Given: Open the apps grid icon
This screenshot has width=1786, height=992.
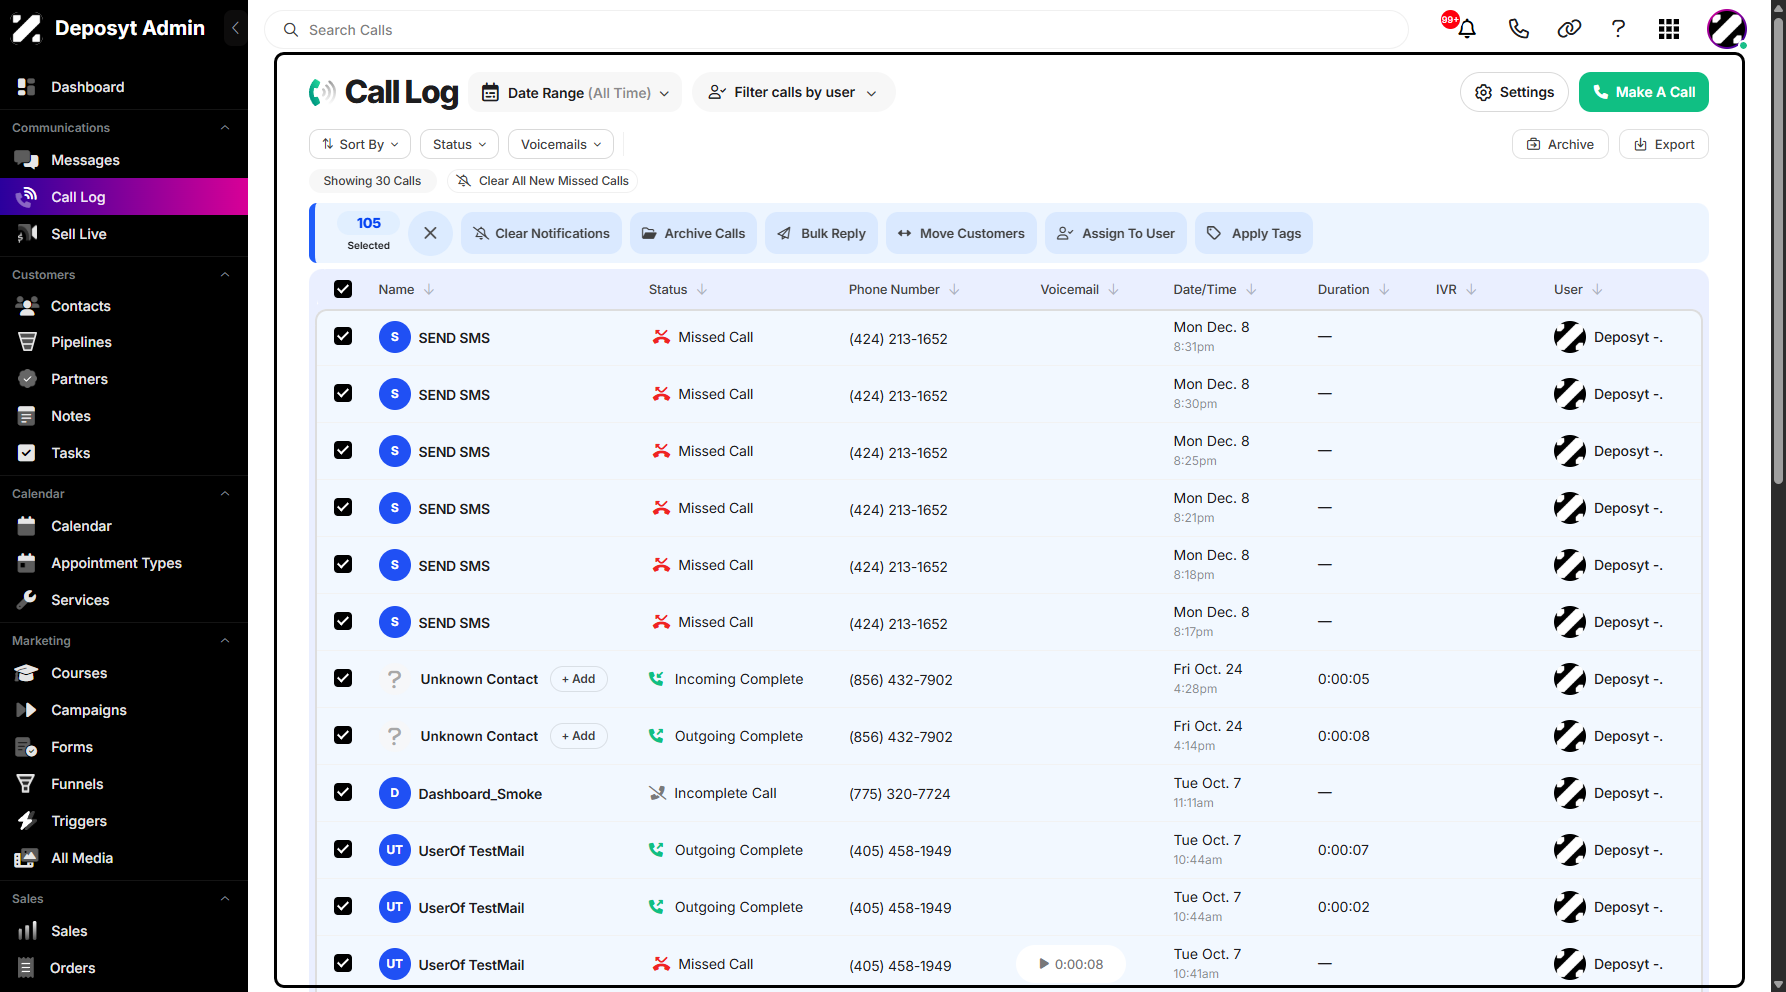Looking at the screenshot, I should (1668, 29).
